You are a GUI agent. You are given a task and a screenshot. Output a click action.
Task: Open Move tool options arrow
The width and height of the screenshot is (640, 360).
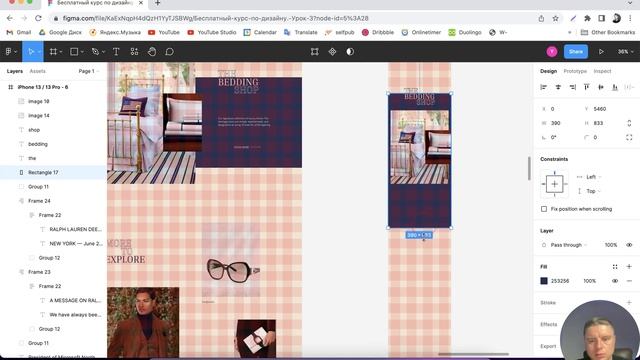point(39,52)
